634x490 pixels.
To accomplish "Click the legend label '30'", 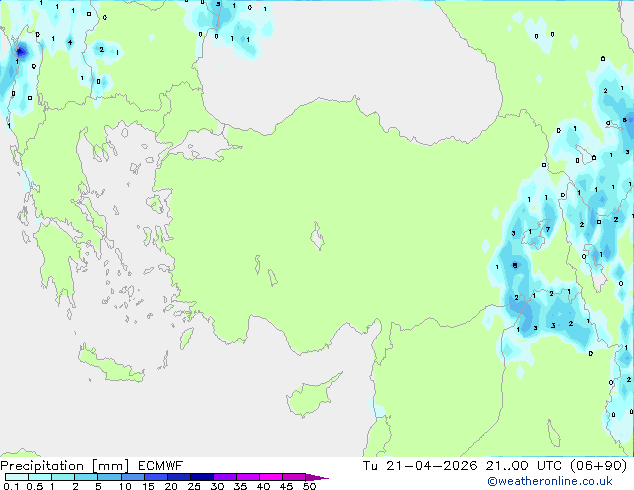I will [217, 486].
